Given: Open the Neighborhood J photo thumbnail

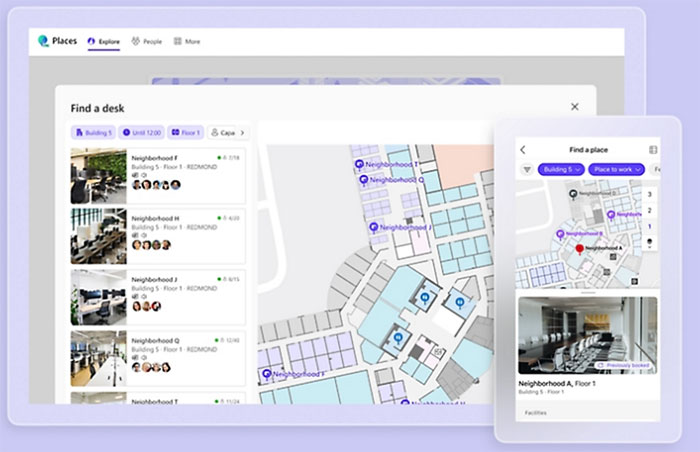Looking at the screenshot, I should coord(99,297).
